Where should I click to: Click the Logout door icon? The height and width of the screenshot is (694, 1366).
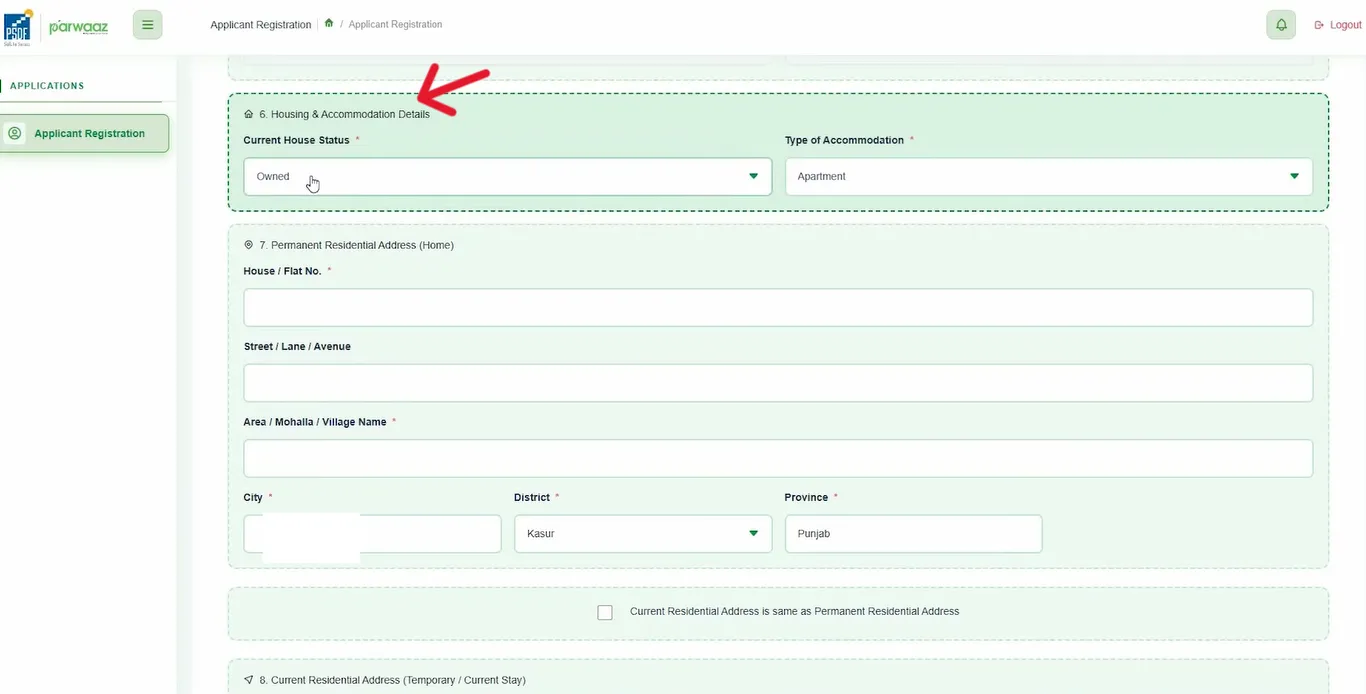pos(1319,25)
